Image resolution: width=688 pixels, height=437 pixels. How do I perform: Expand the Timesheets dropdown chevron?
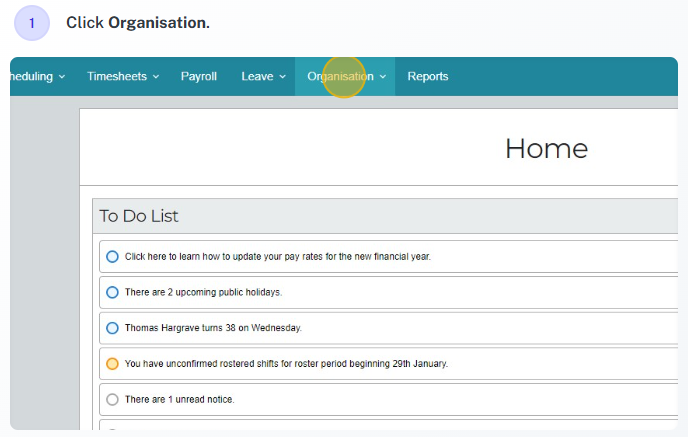click(x=156, y=77)
